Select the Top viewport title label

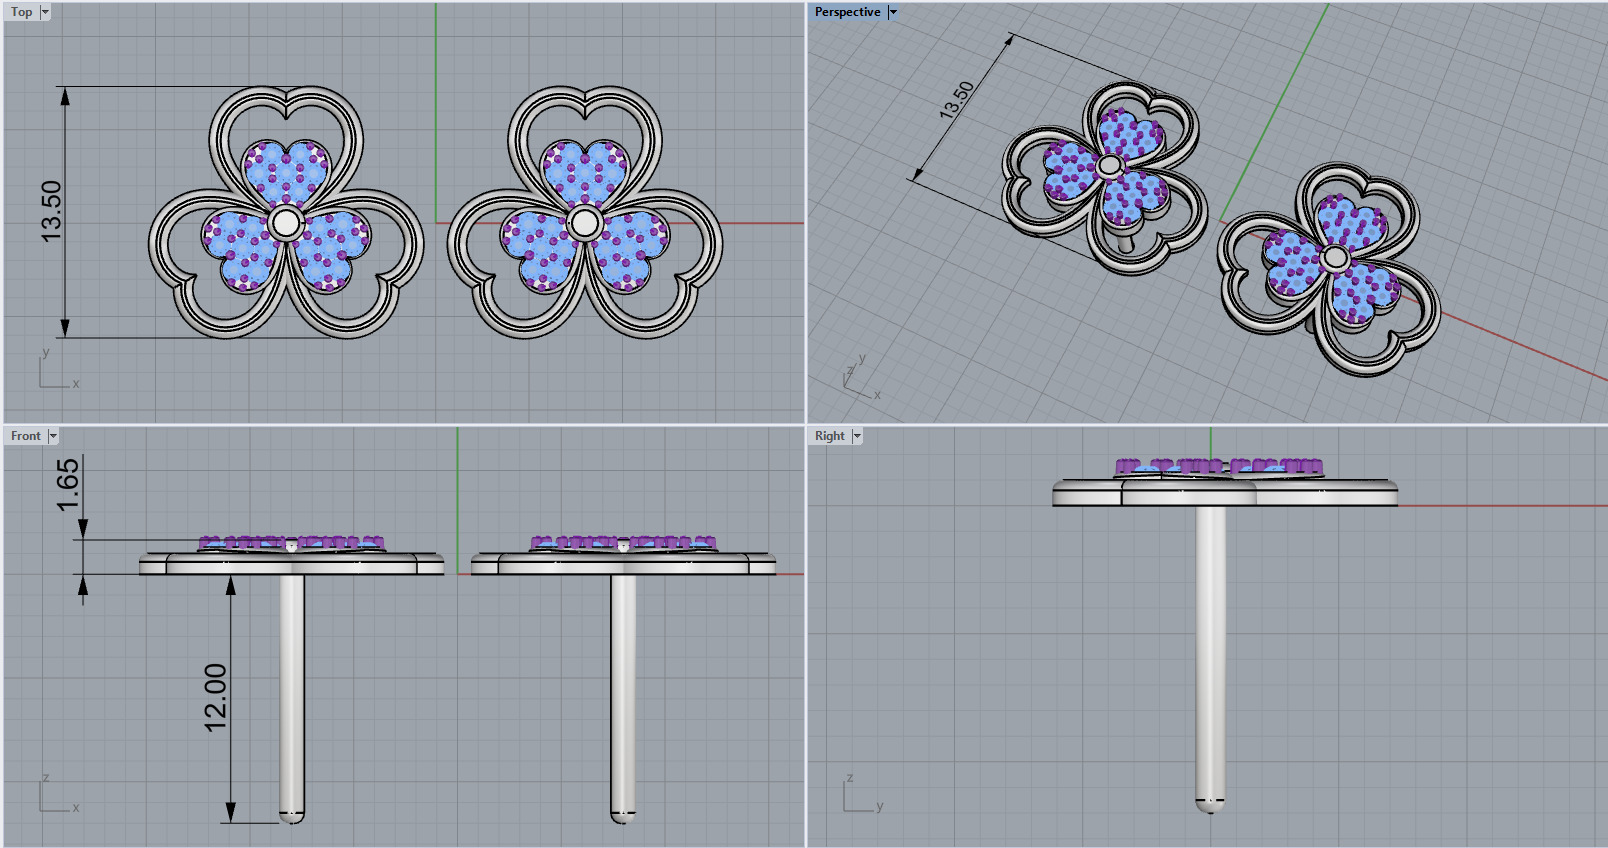click(21, 12)
